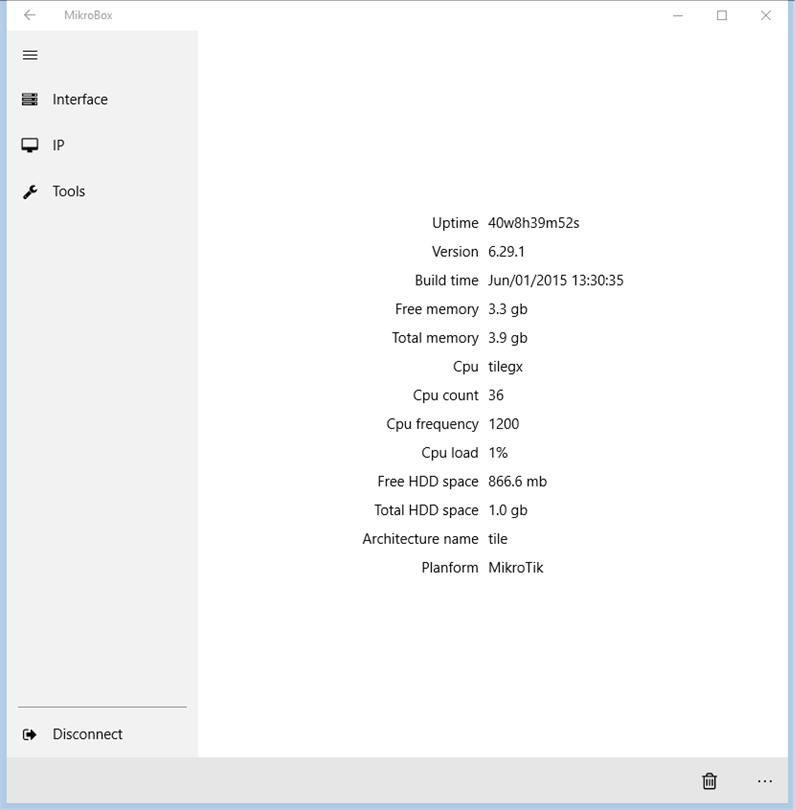
Task: Toggle the hamburger navigation menu
Action: click(30, 55)
